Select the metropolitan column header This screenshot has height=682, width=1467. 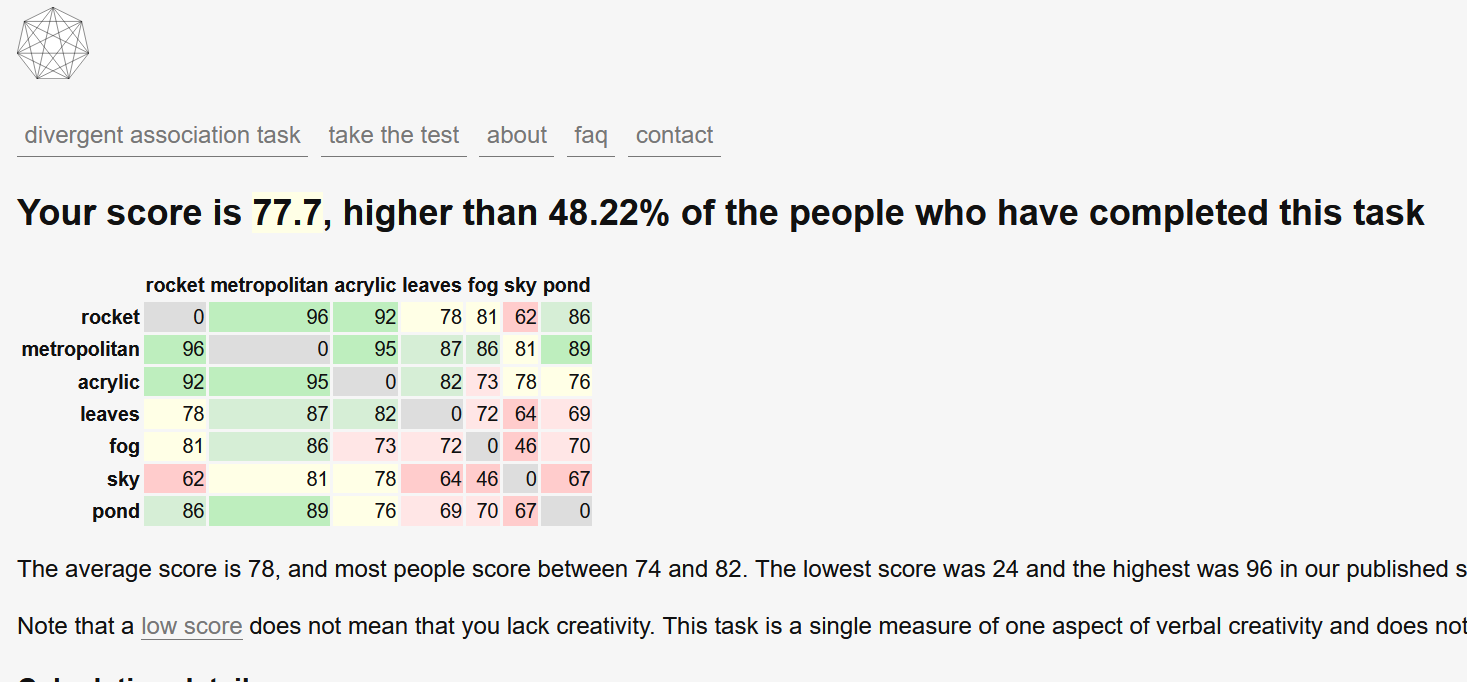pos(269,285)
